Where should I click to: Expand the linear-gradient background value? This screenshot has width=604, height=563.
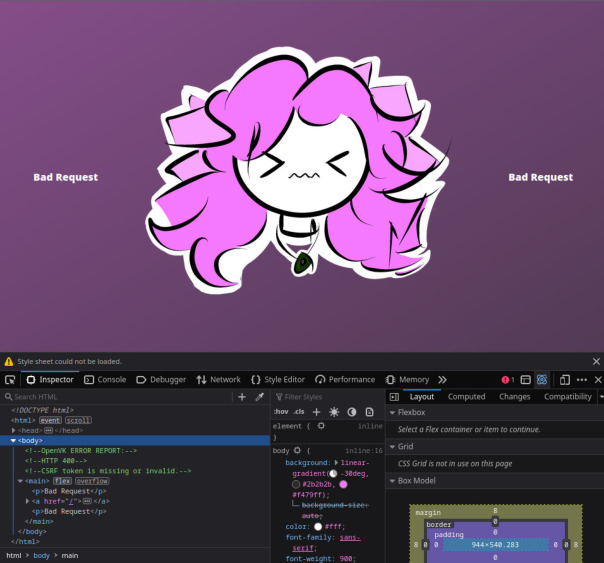(x=336, y=462)
